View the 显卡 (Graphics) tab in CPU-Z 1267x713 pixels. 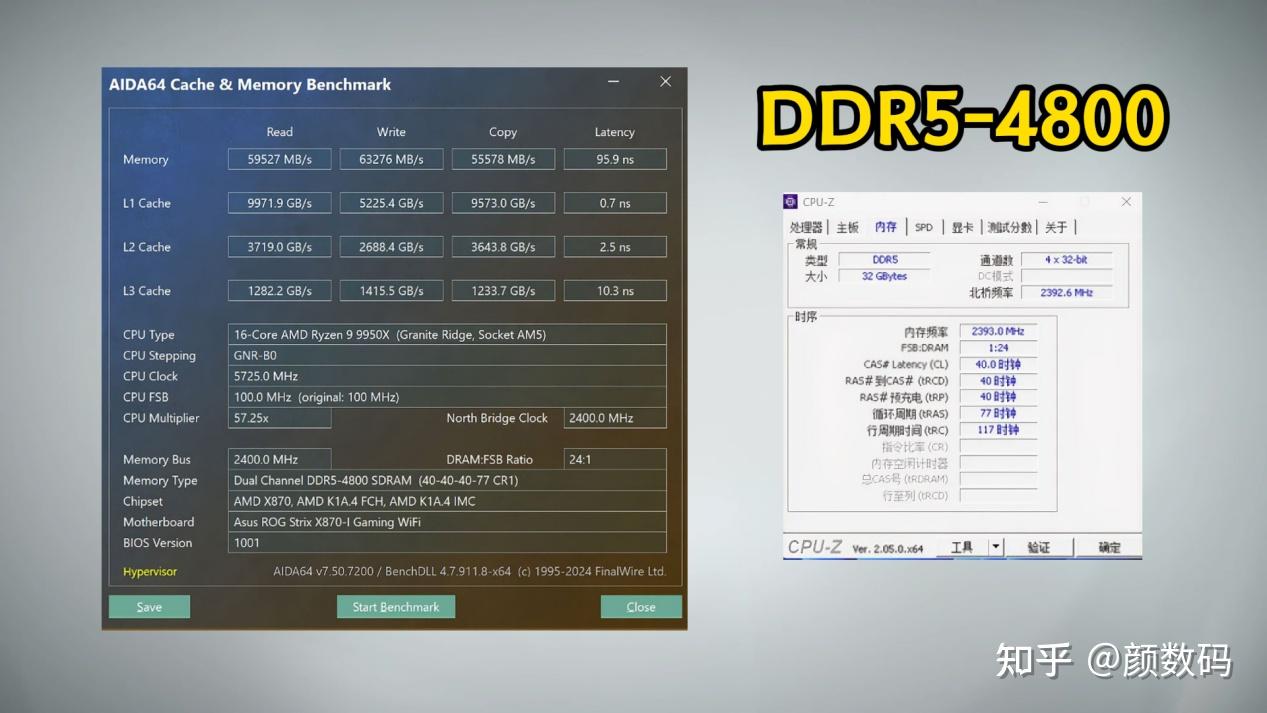962,227
